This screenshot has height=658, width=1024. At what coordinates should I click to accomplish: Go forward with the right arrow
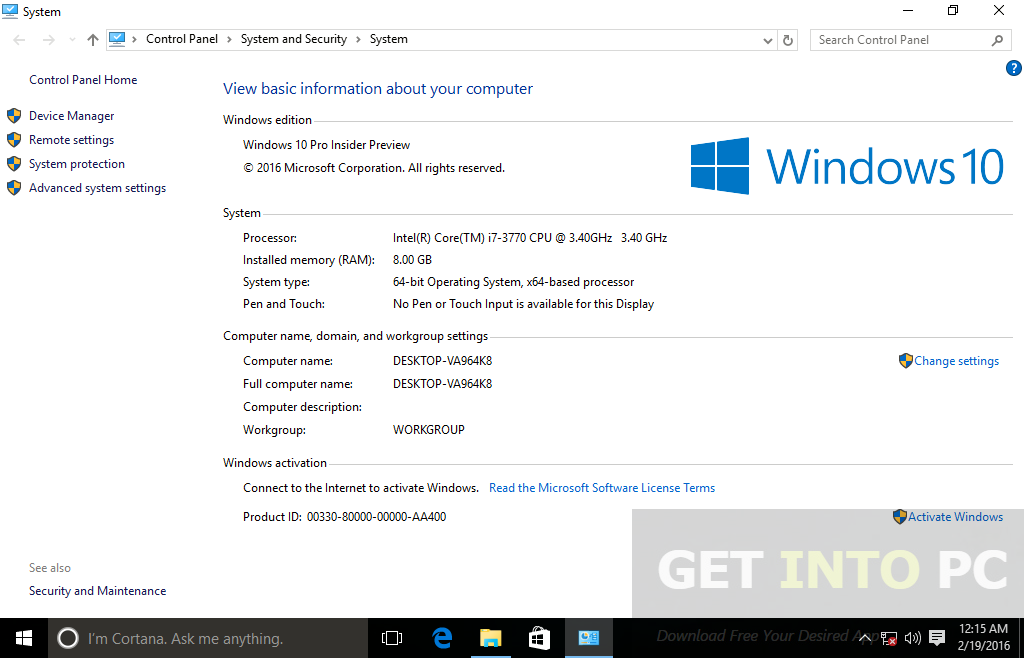(x=48, y=40)
